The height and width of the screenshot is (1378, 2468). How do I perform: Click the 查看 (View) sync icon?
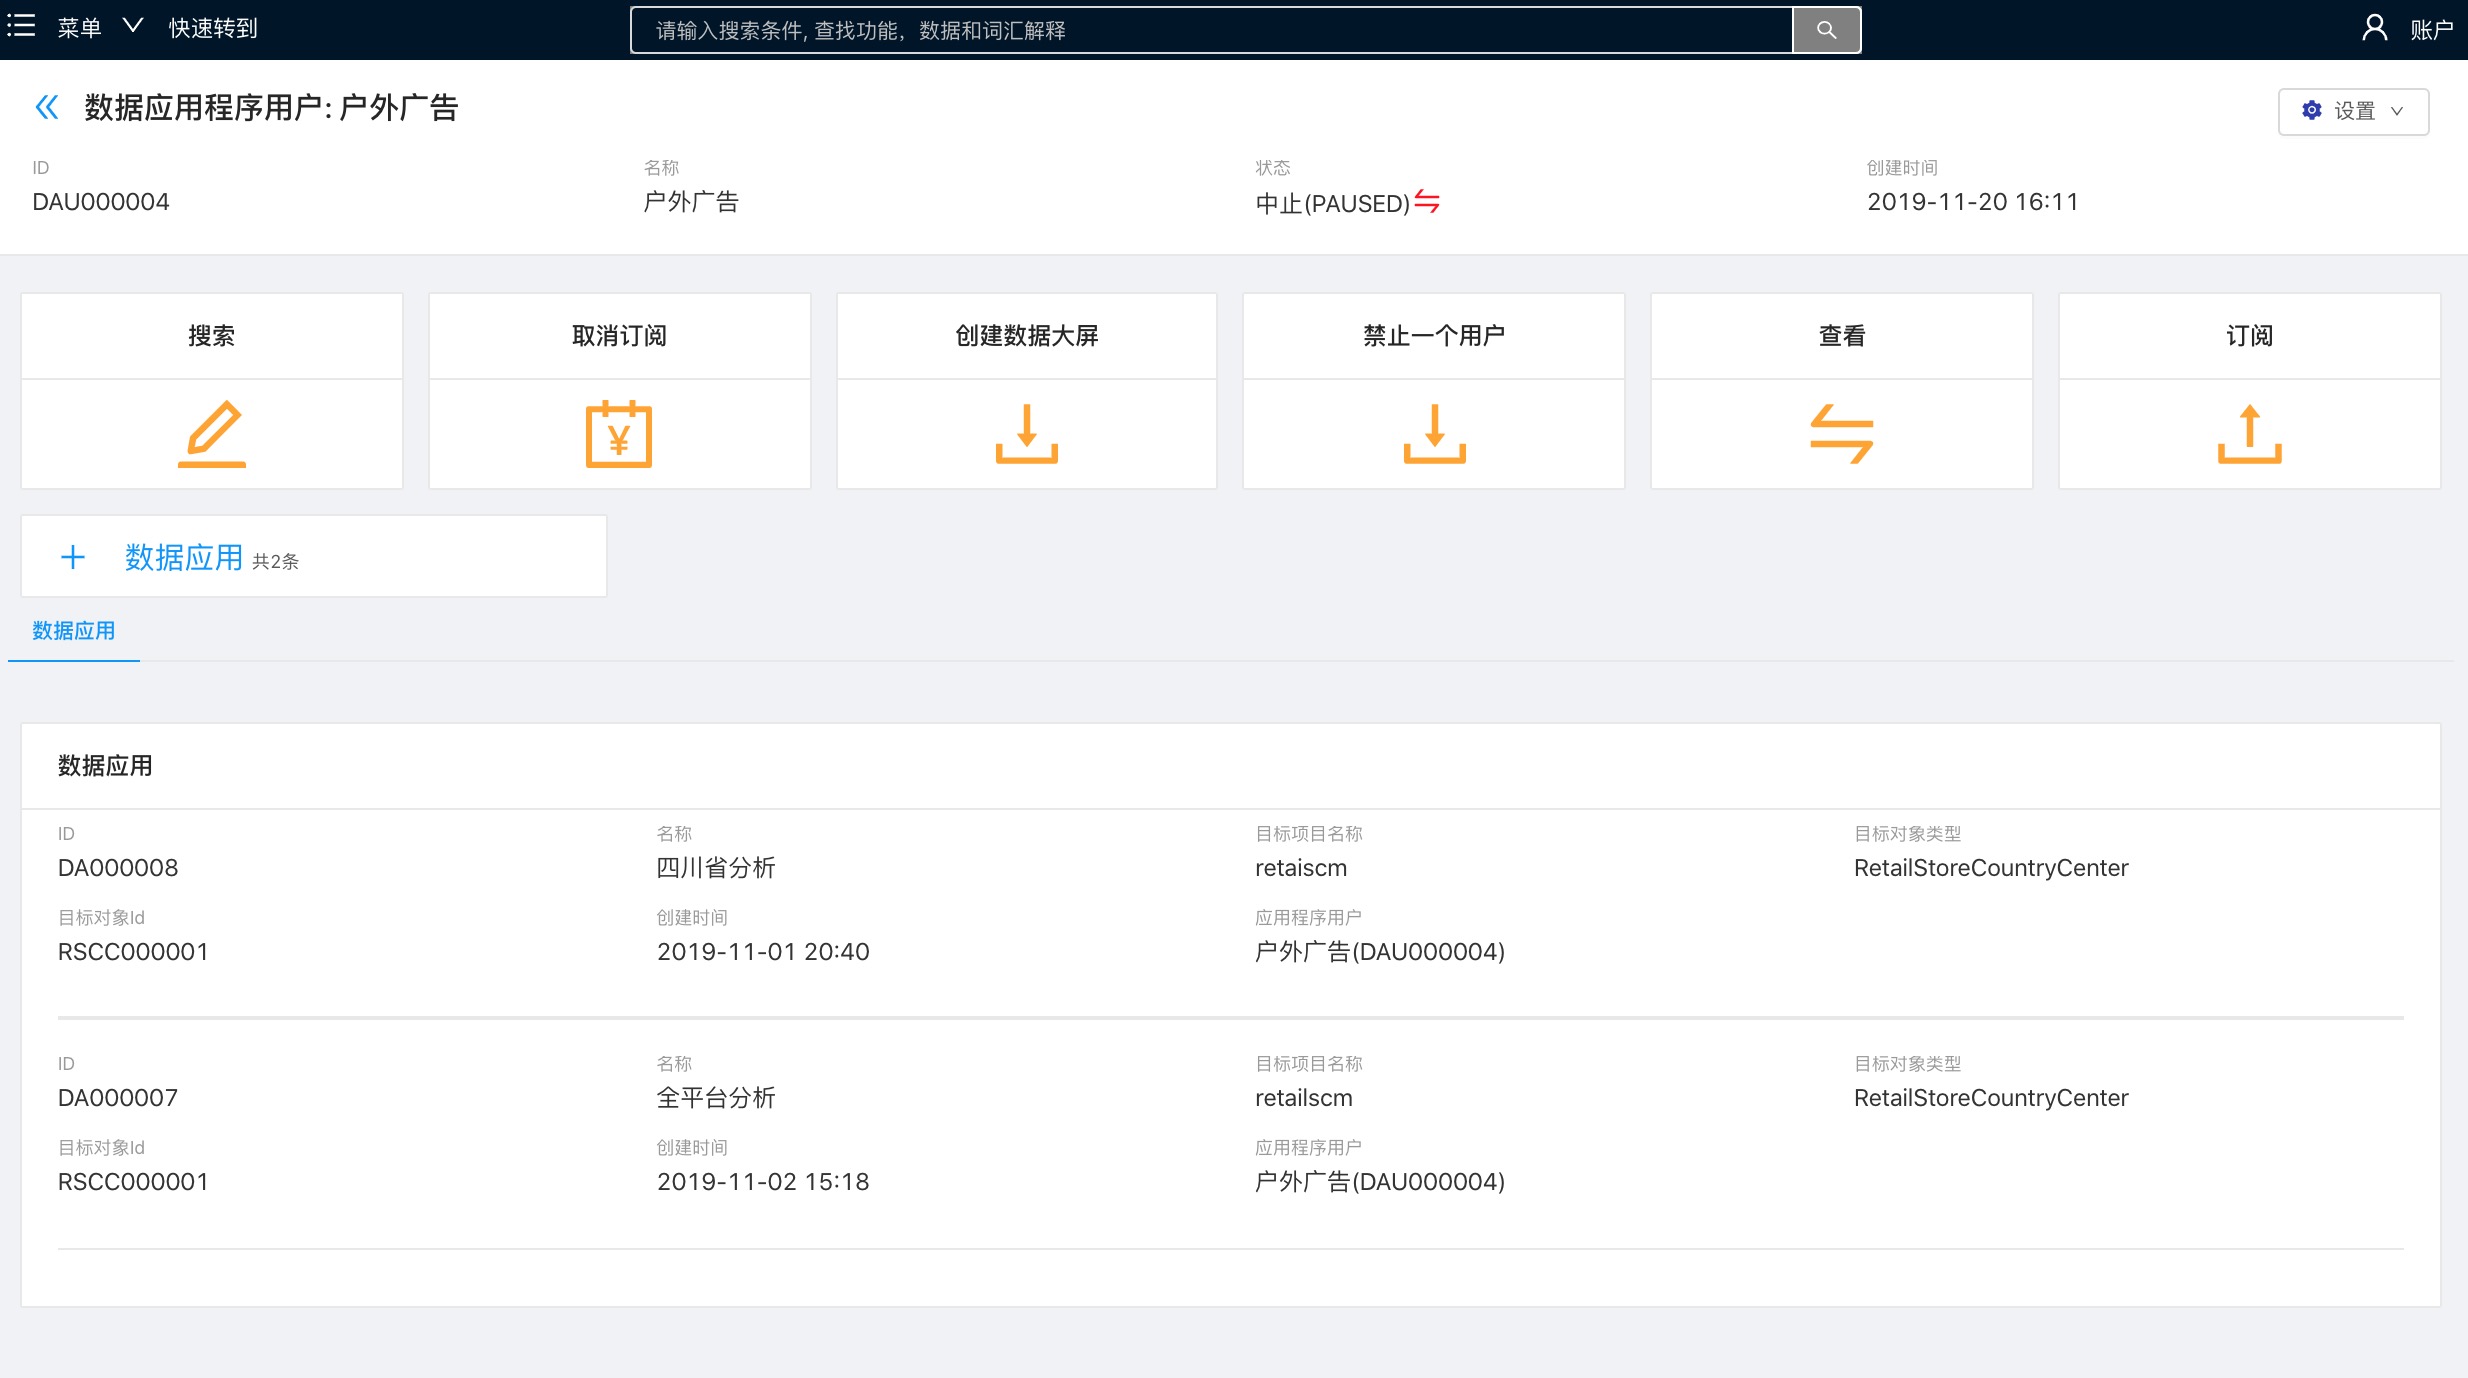click(1843, 434)
